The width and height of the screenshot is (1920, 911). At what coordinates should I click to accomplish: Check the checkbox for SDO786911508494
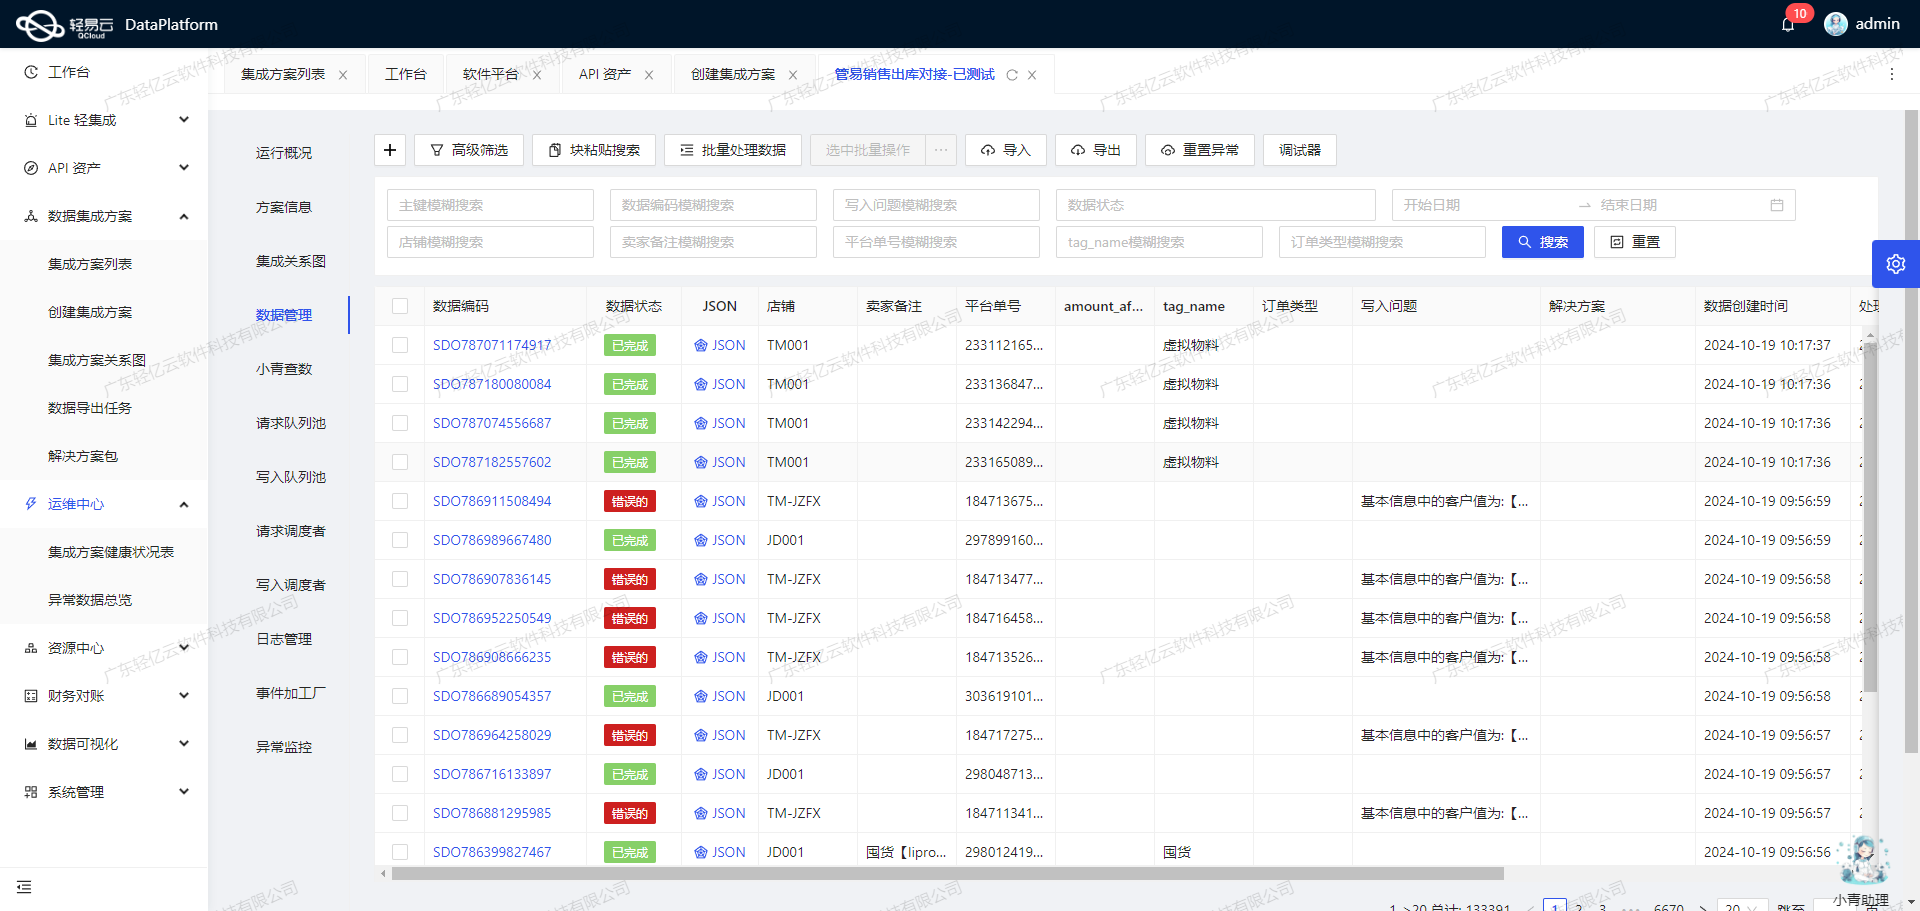click(401, 501)
